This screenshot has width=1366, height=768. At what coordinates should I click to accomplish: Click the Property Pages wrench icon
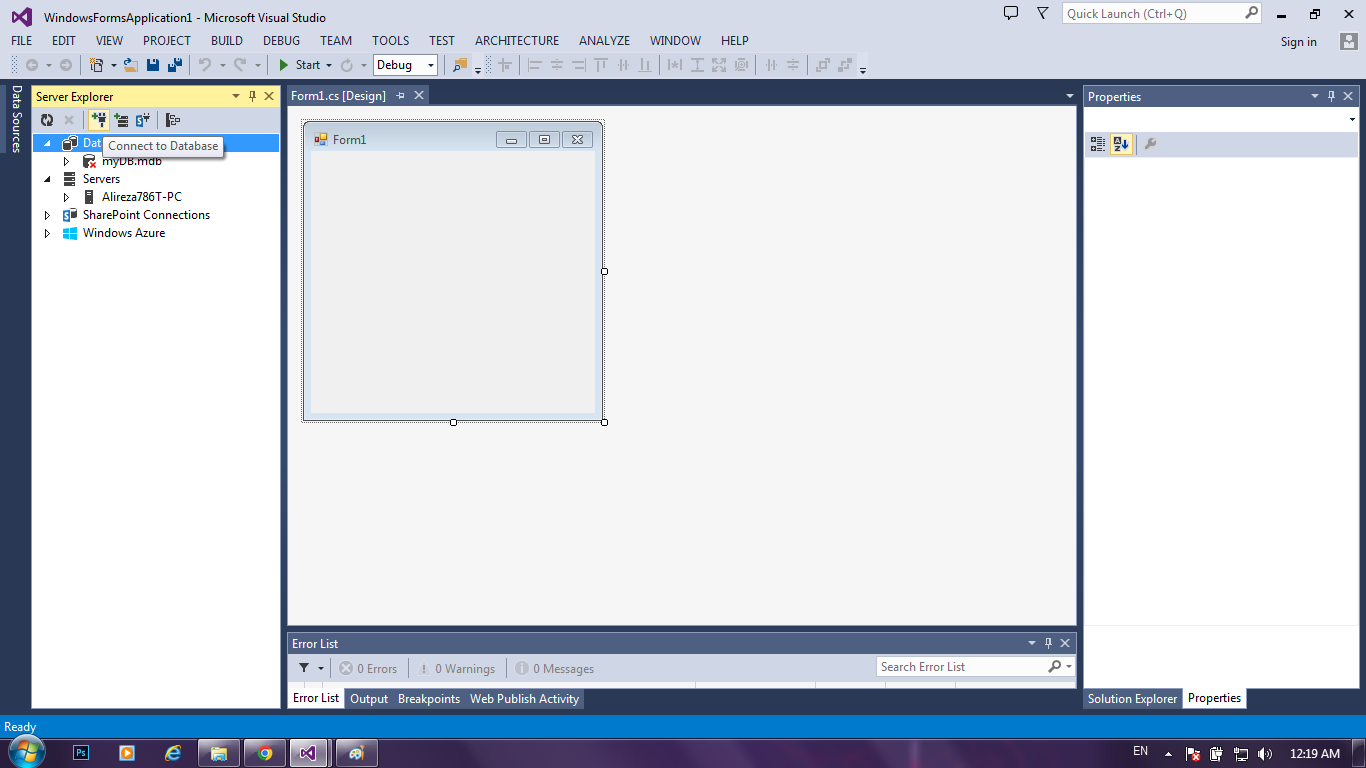pos(1150,144)
